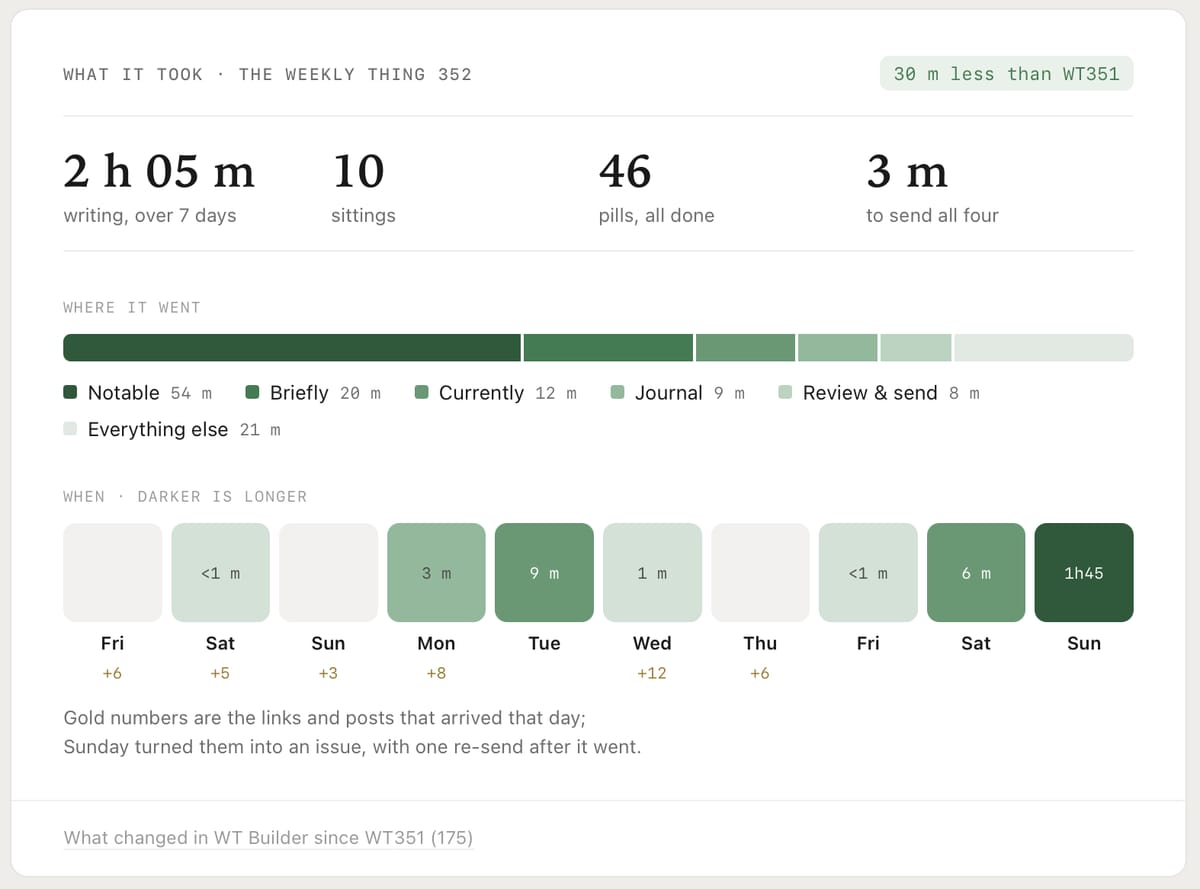Image resolution: width=1200 pixels, height=889 pixels.
Task: Select the Monday 3 m day tile
Action: point(436,573)
